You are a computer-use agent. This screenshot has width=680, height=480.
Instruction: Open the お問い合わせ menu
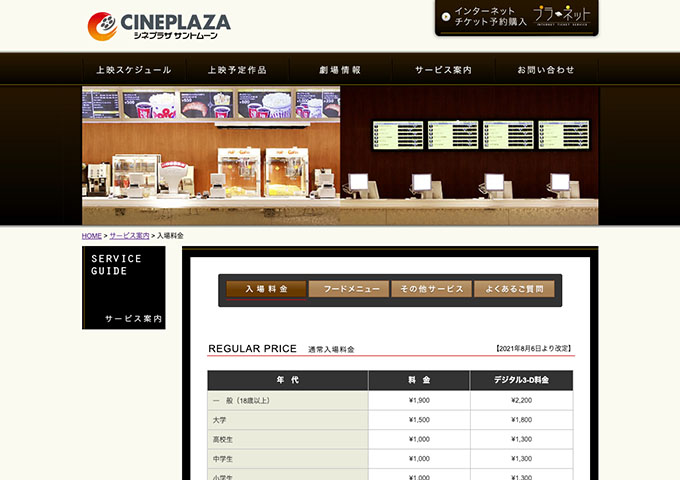click(x=546, y=70)
